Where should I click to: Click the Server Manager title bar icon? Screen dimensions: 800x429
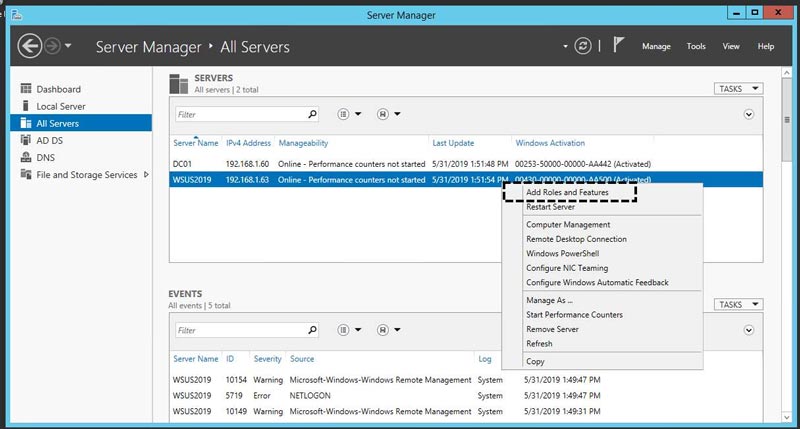pyautogui.click(x=17, y=15)
